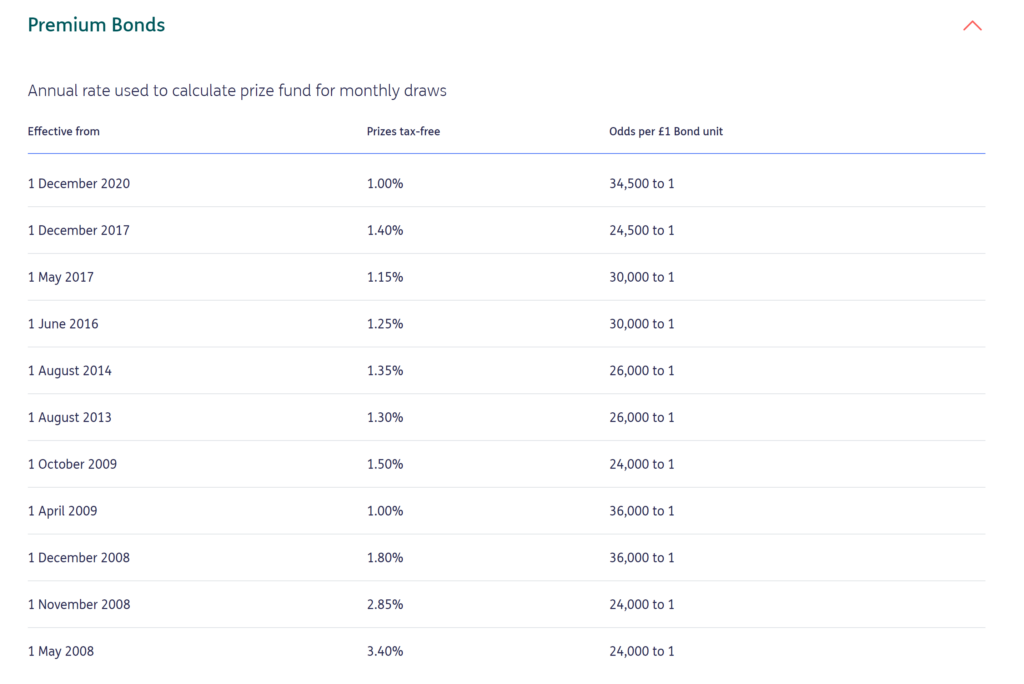Click 30,000 to 1 odds for June 2016
1024x684 pixels.
coord(641,324)
